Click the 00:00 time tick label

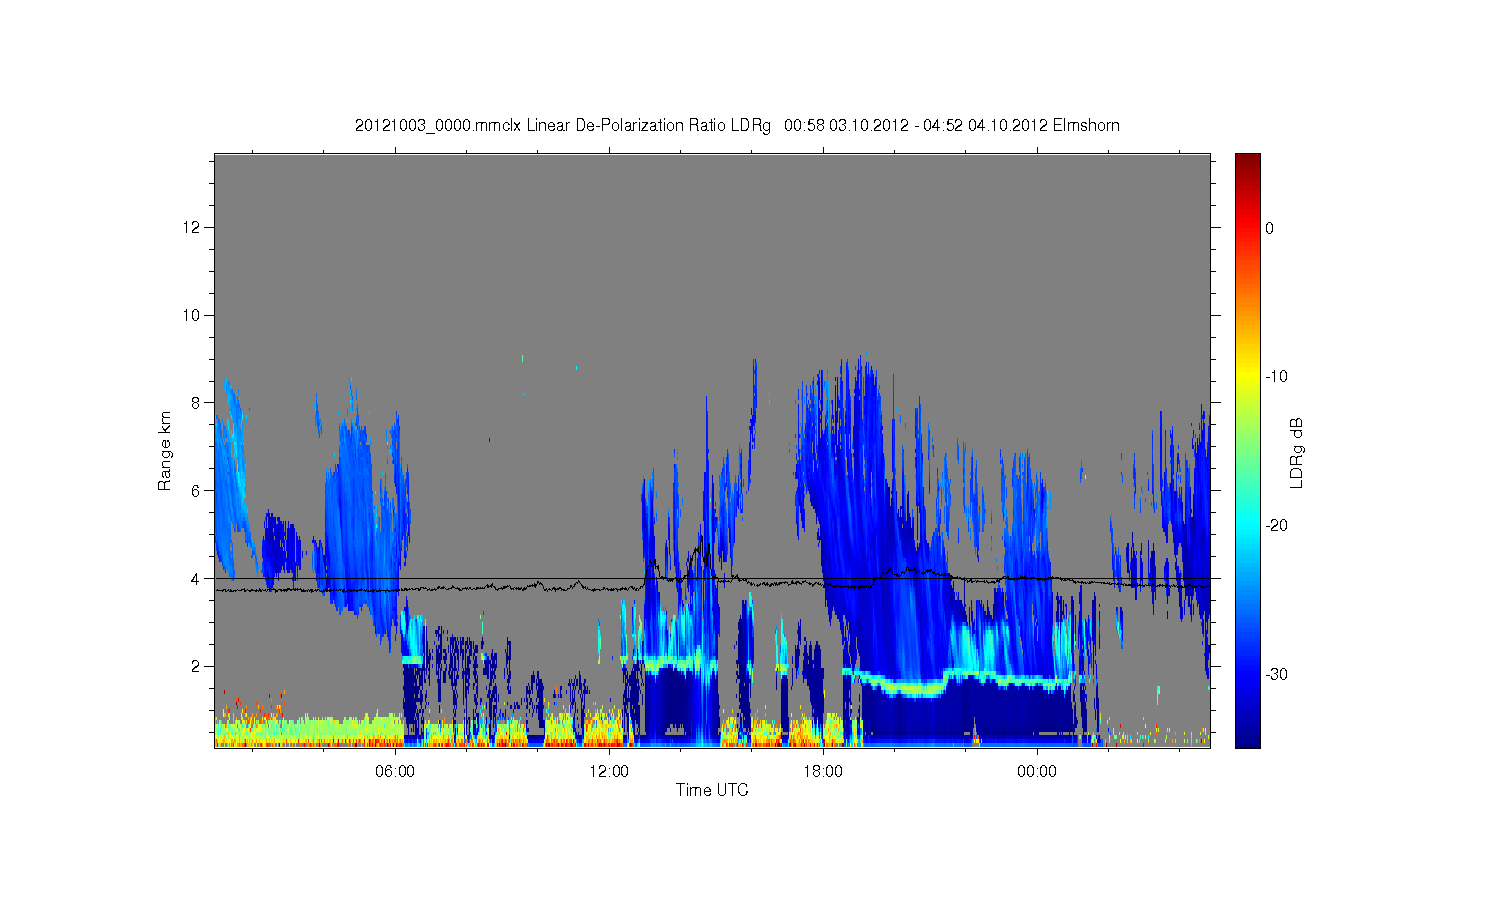pyautogui.click(x=1037, y=771)
